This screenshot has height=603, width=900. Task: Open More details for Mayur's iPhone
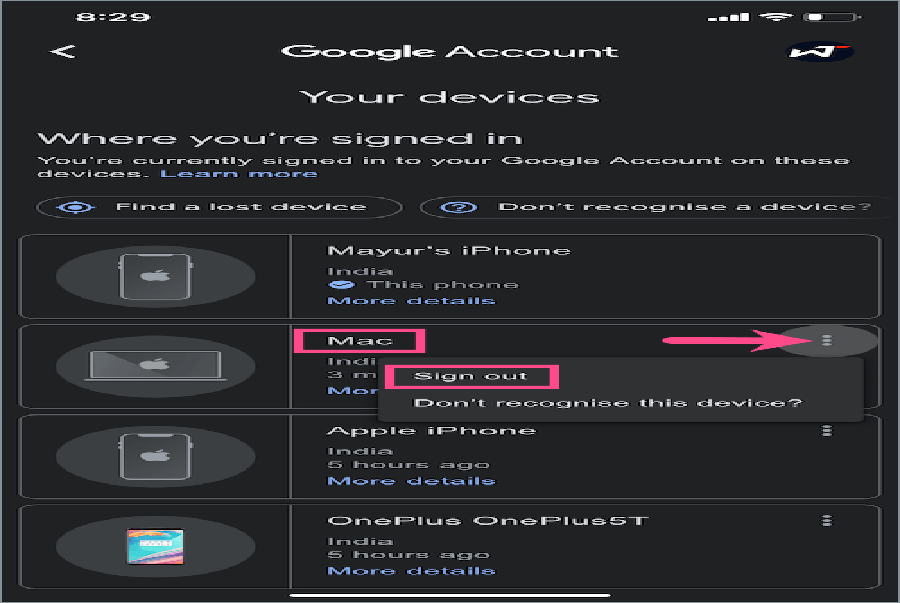pos(411,301)
